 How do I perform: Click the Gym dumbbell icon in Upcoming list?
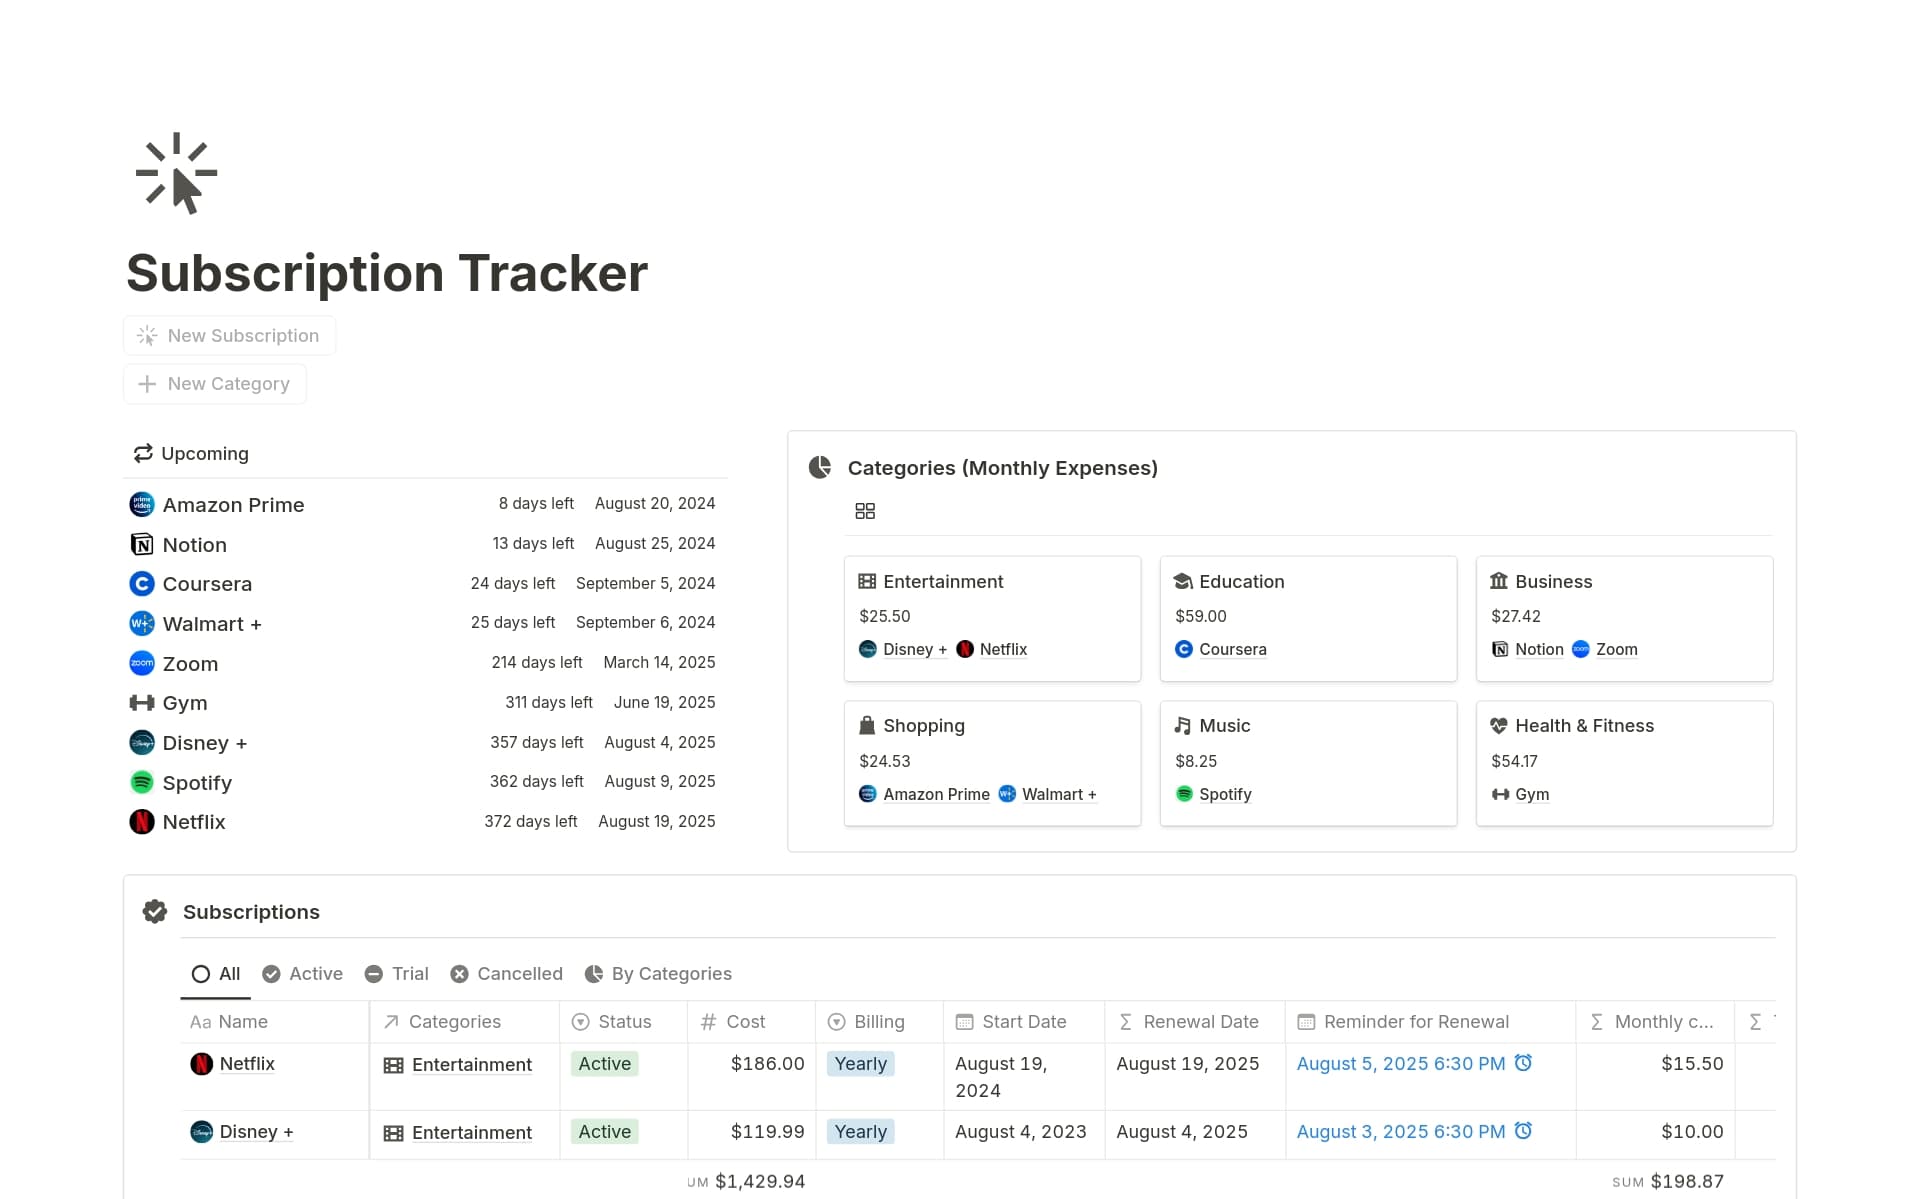tap(142, 703)
